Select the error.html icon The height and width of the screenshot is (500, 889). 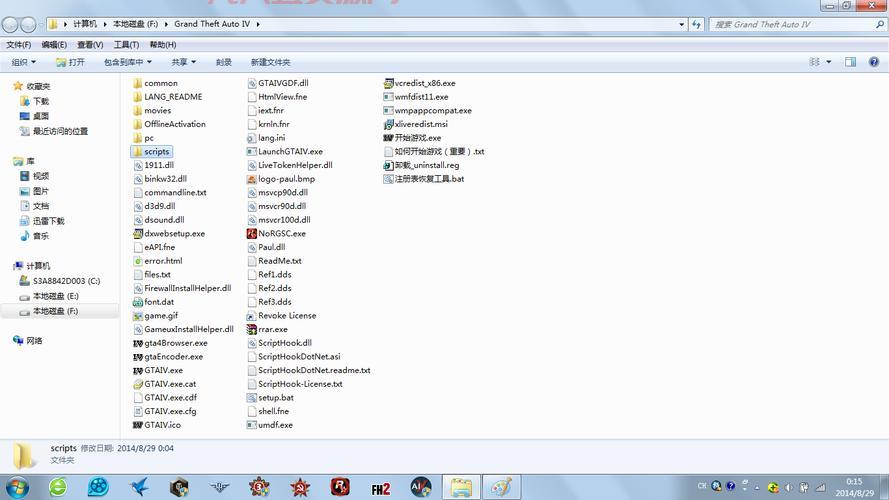138,261
